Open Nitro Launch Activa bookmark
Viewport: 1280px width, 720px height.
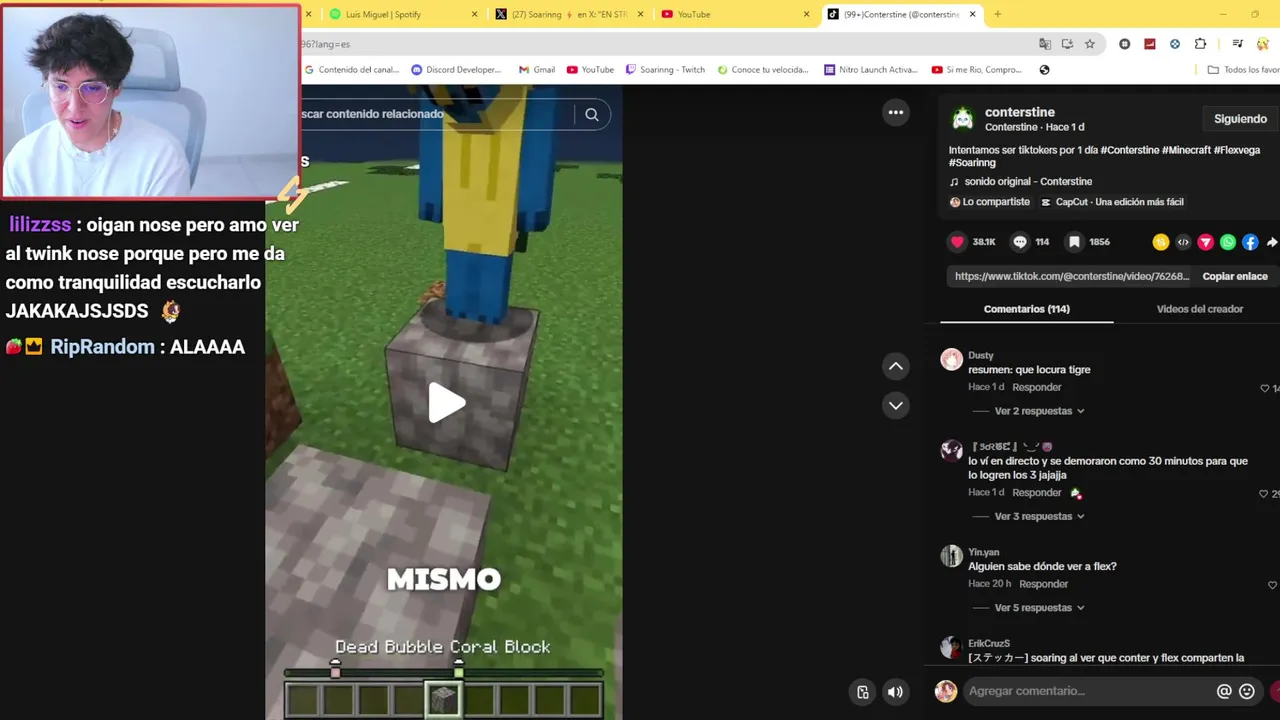[x=870, y=70]
